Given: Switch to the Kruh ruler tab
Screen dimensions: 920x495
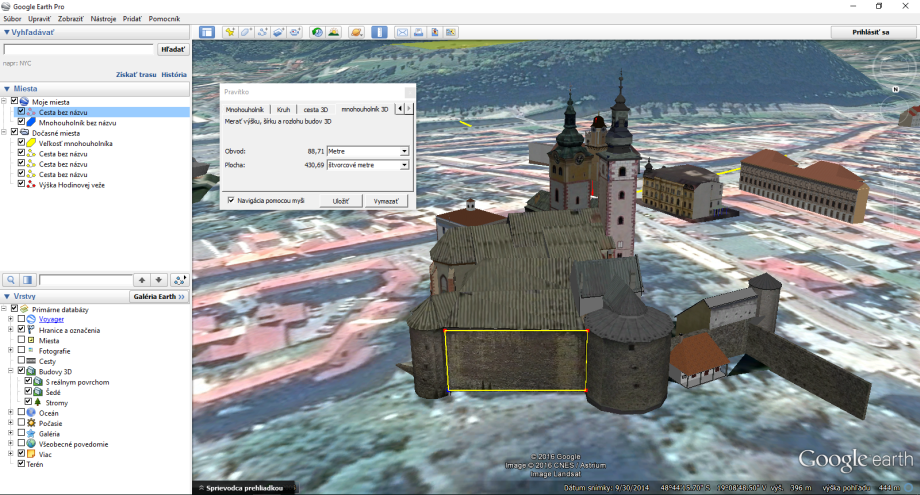Looking at the screenshot, I should [x=283, y=108].
